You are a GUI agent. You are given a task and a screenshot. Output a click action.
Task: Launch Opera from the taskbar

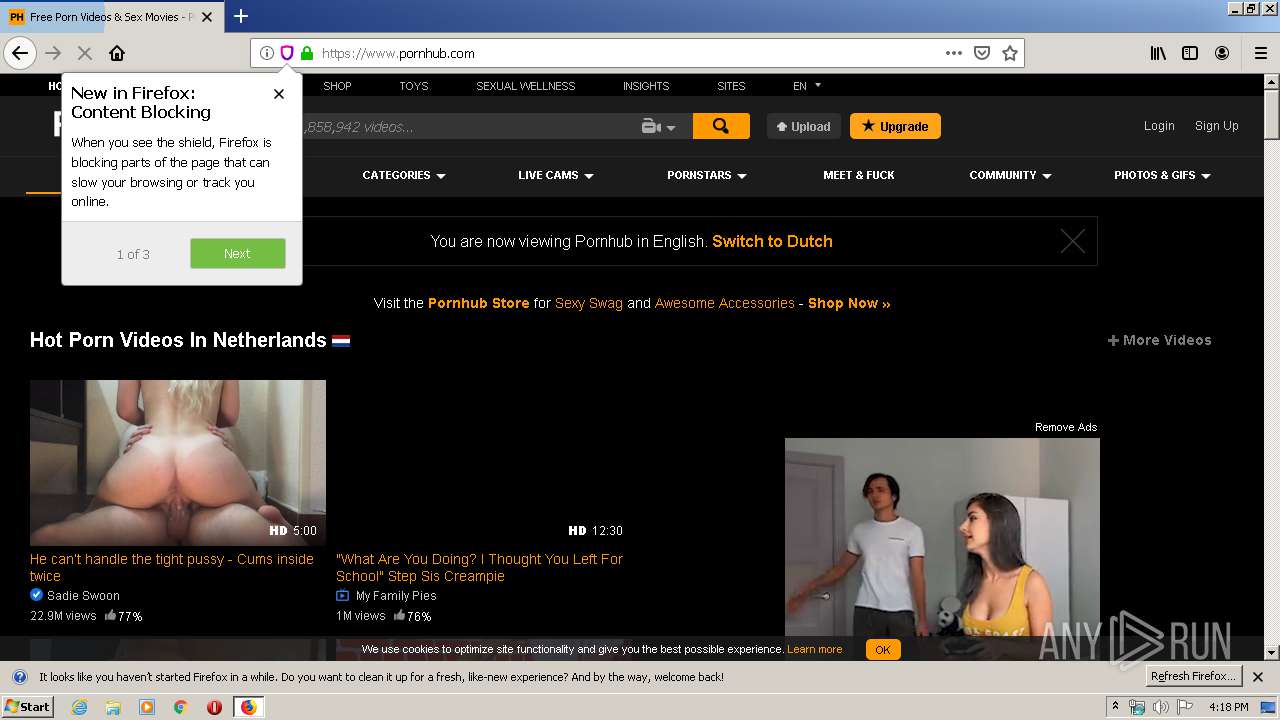(x=214, y=707)
